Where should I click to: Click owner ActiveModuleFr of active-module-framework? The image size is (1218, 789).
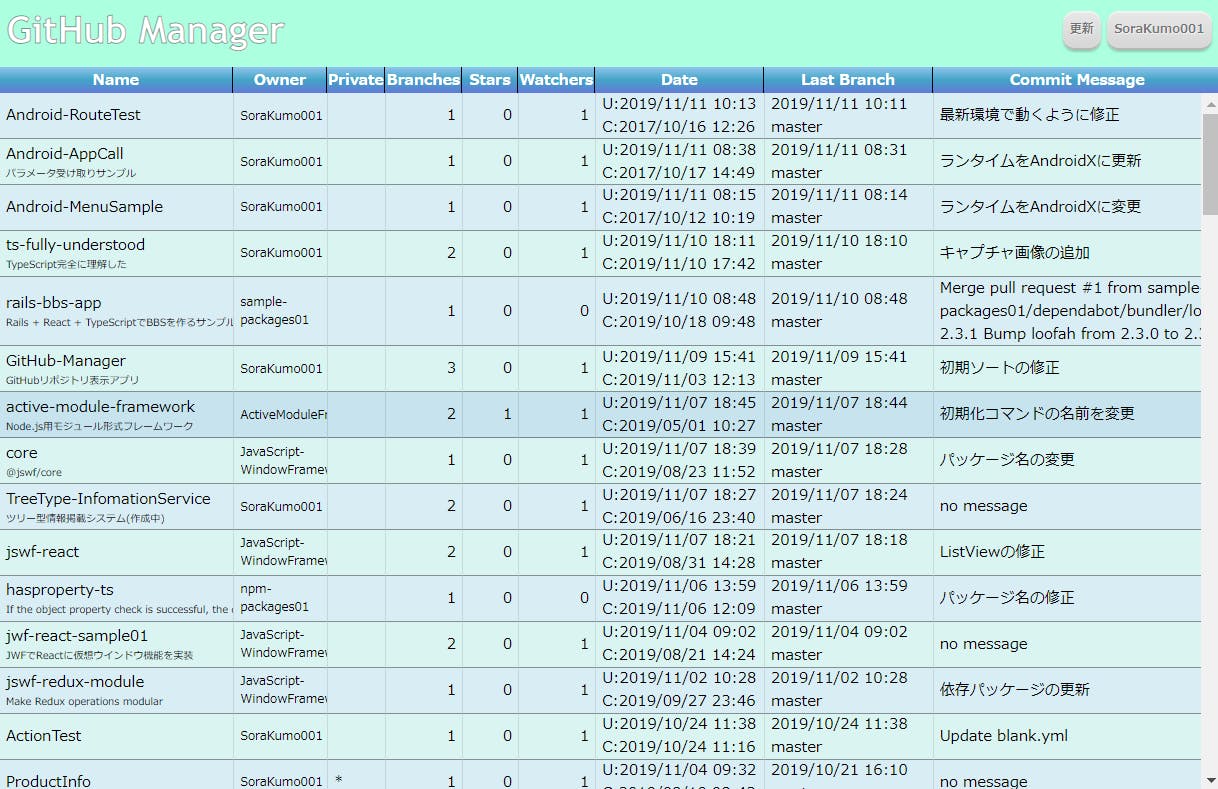point(283,414)
